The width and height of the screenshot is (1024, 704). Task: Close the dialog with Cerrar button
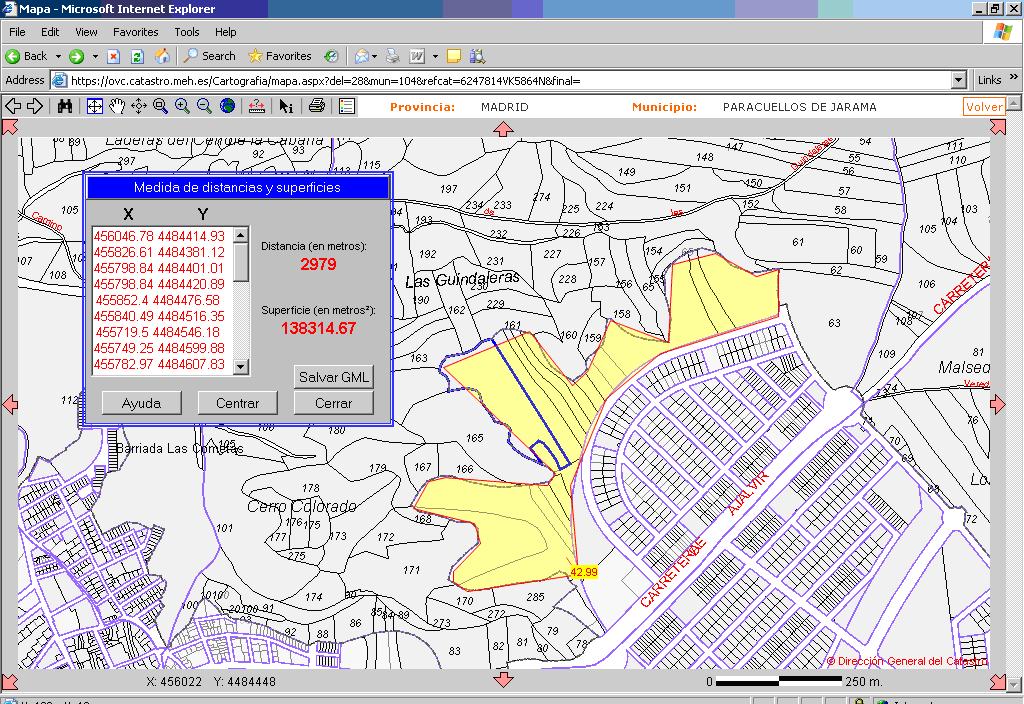click(333, 403)
